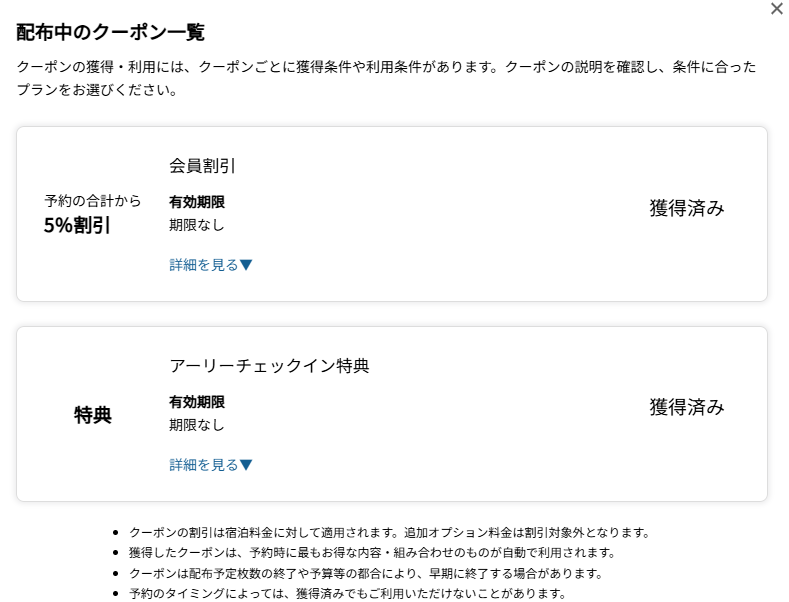The width and height of the screenshot is (789, 602).
Task: Expand 詳細を見る for アーリーチェックイン特典 coupon
Action: point(211,465)
